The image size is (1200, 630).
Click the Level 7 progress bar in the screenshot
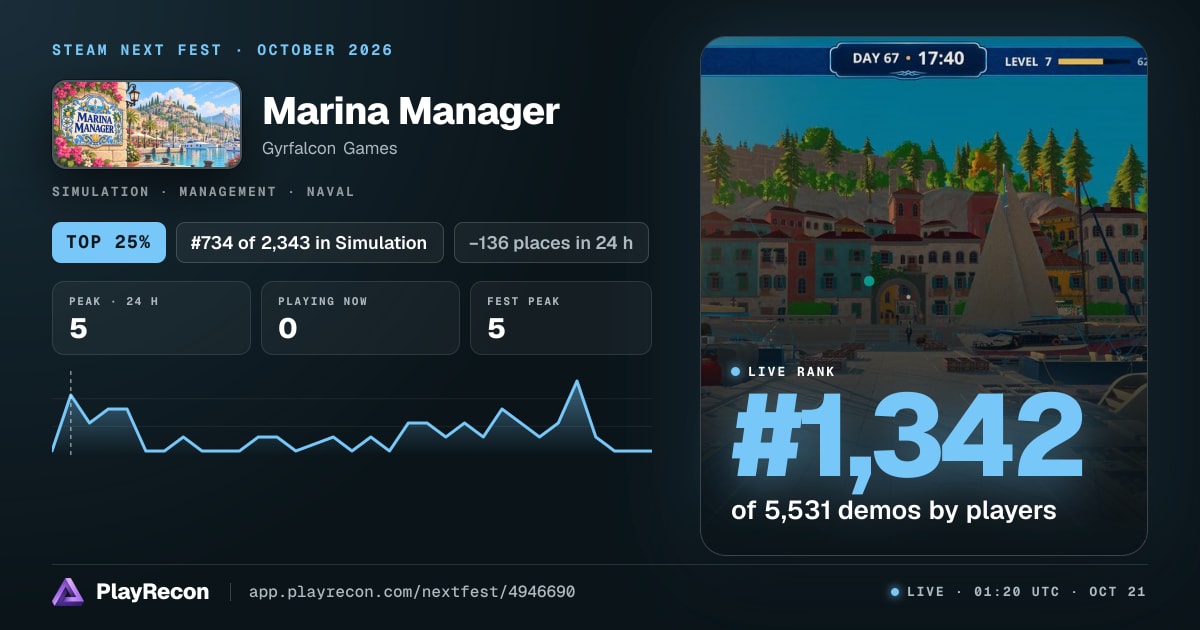[x=1094, y=62]
